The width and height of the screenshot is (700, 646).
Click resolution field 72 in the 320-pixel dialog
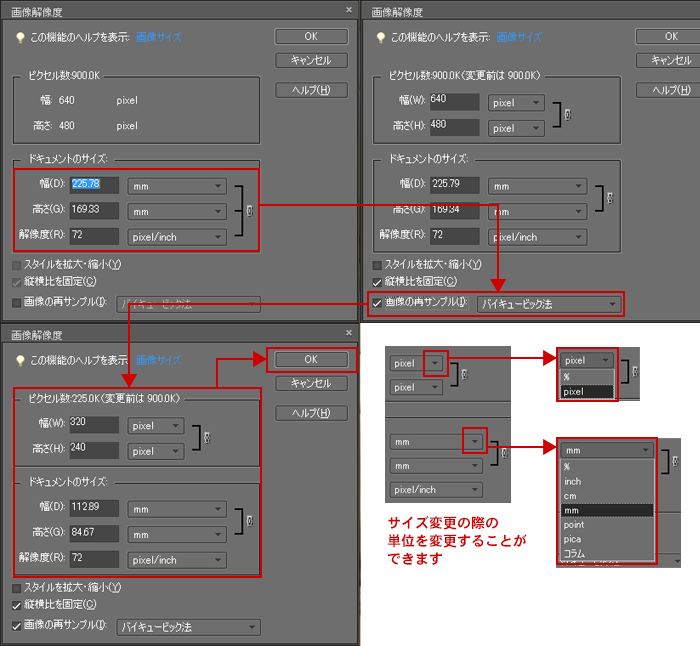click(x=94, y=558)
